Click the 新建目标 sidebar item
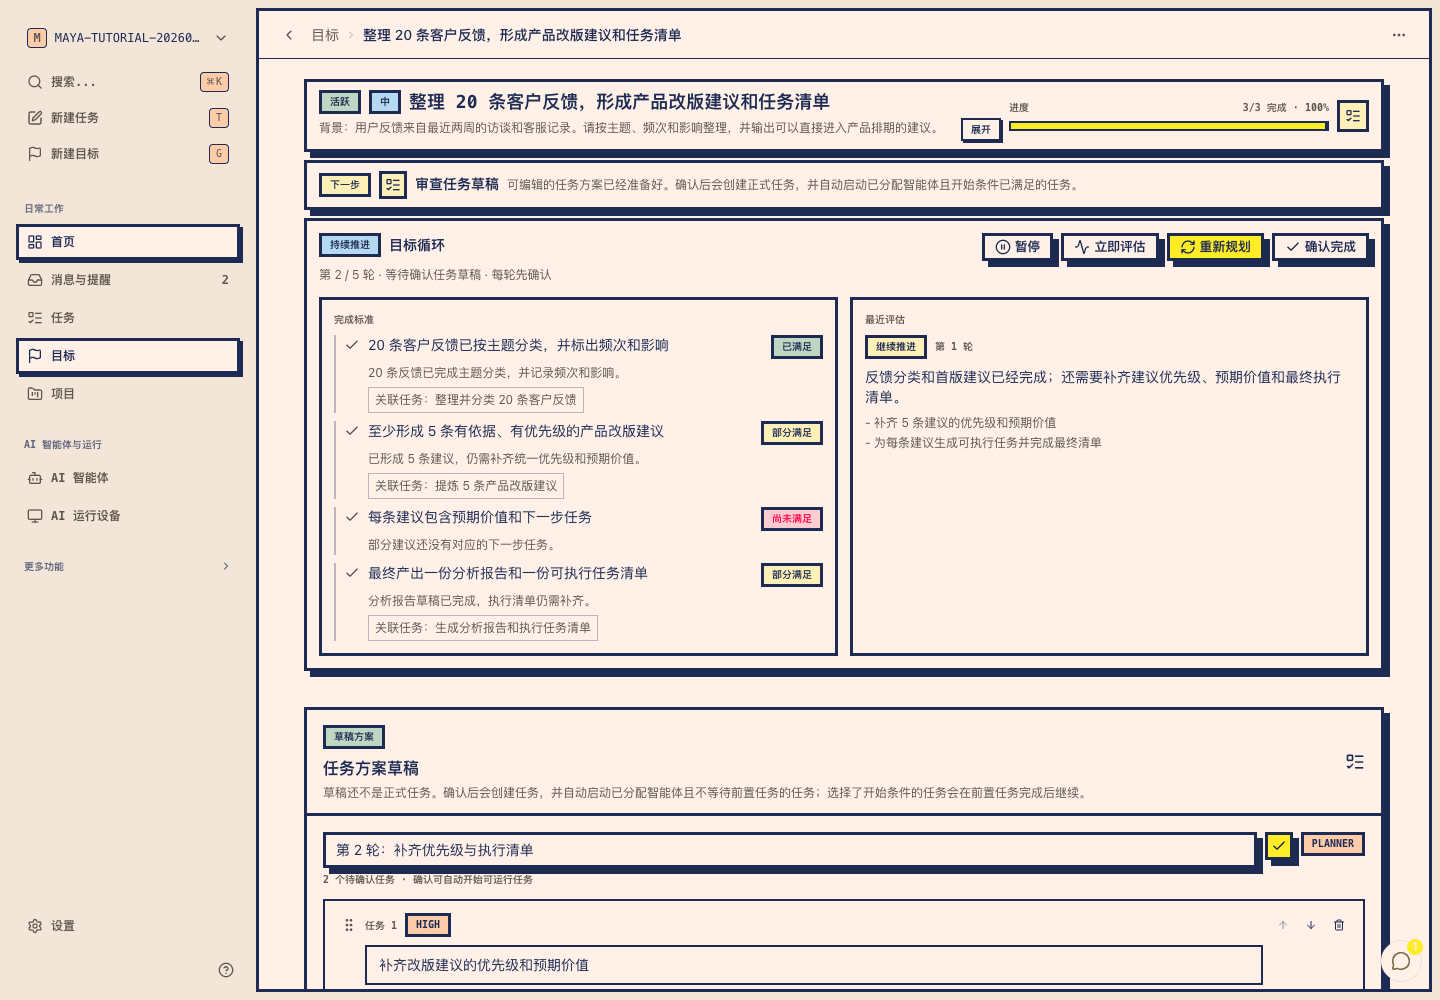 coord(128,154)
